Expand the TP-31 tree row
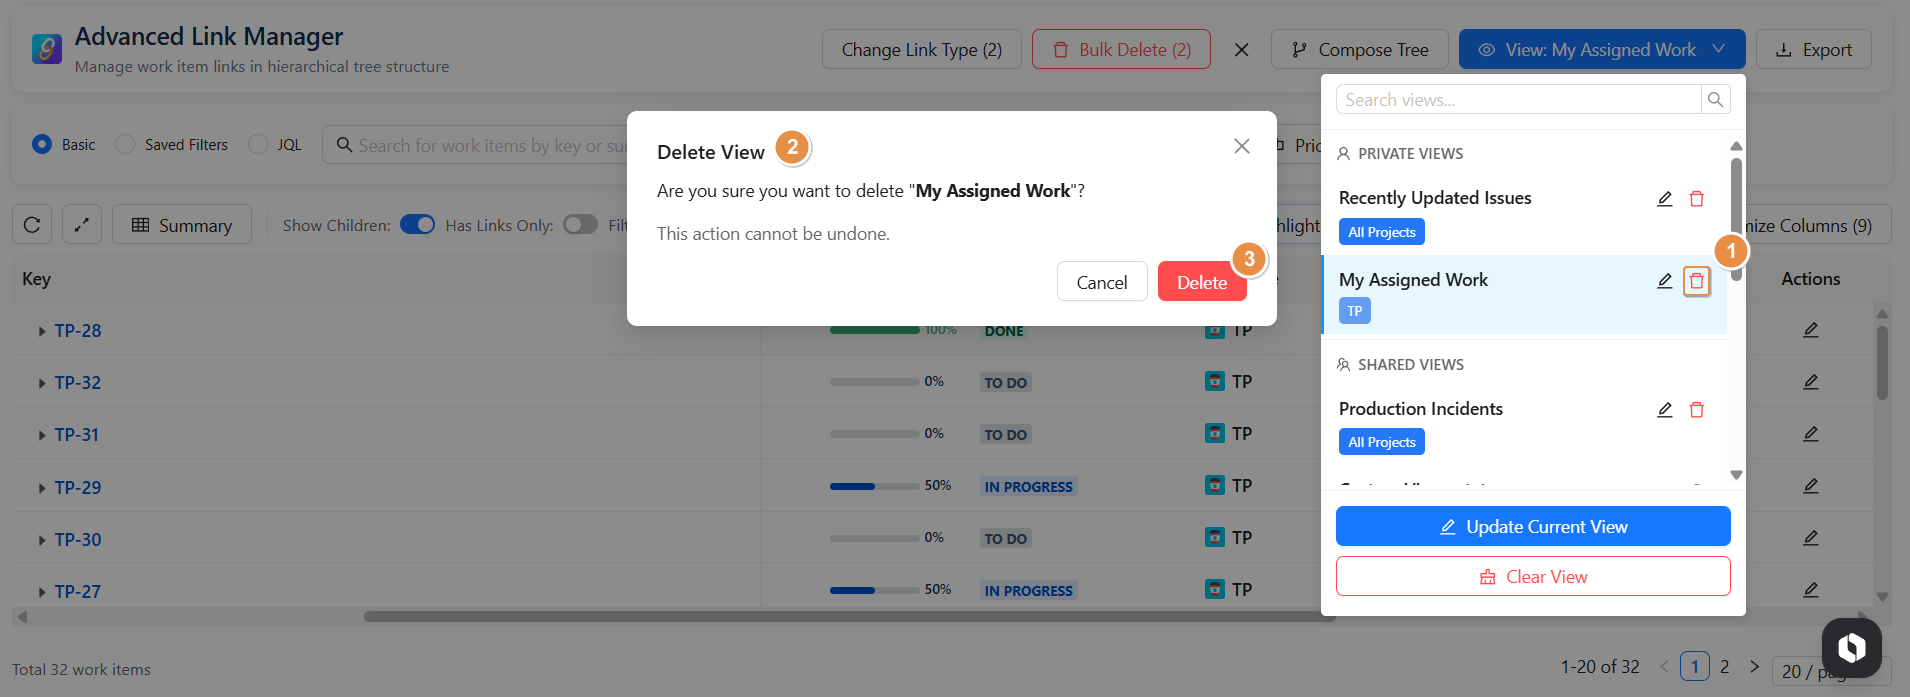Image resolution: width=1910 pixels, height=697 pixels. pos(42,435)
